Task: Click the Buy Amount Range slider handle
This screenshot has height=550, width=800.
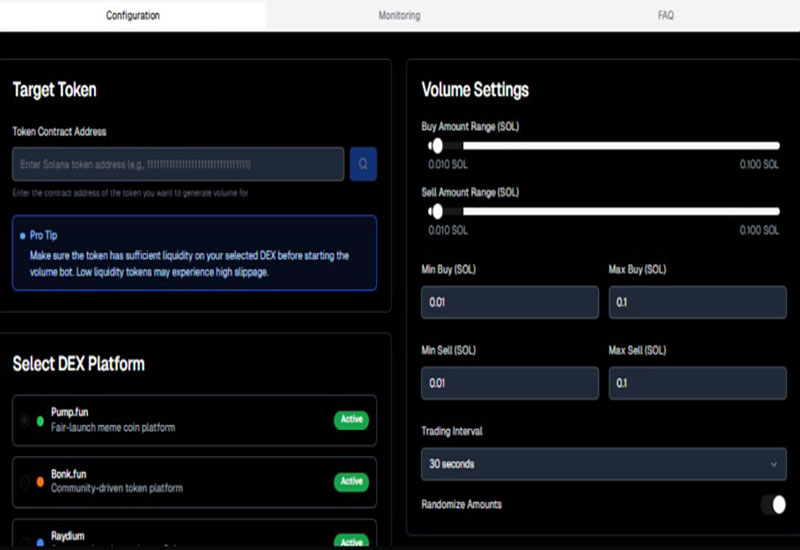Action: pyautogui.click(x=436, y=145)
